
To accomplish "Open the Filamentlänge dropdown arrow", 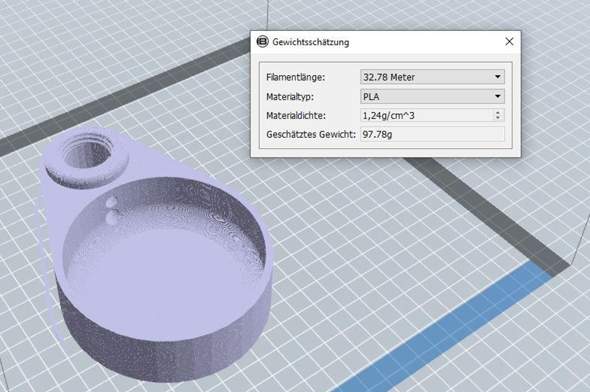I will tap(498, 77).
